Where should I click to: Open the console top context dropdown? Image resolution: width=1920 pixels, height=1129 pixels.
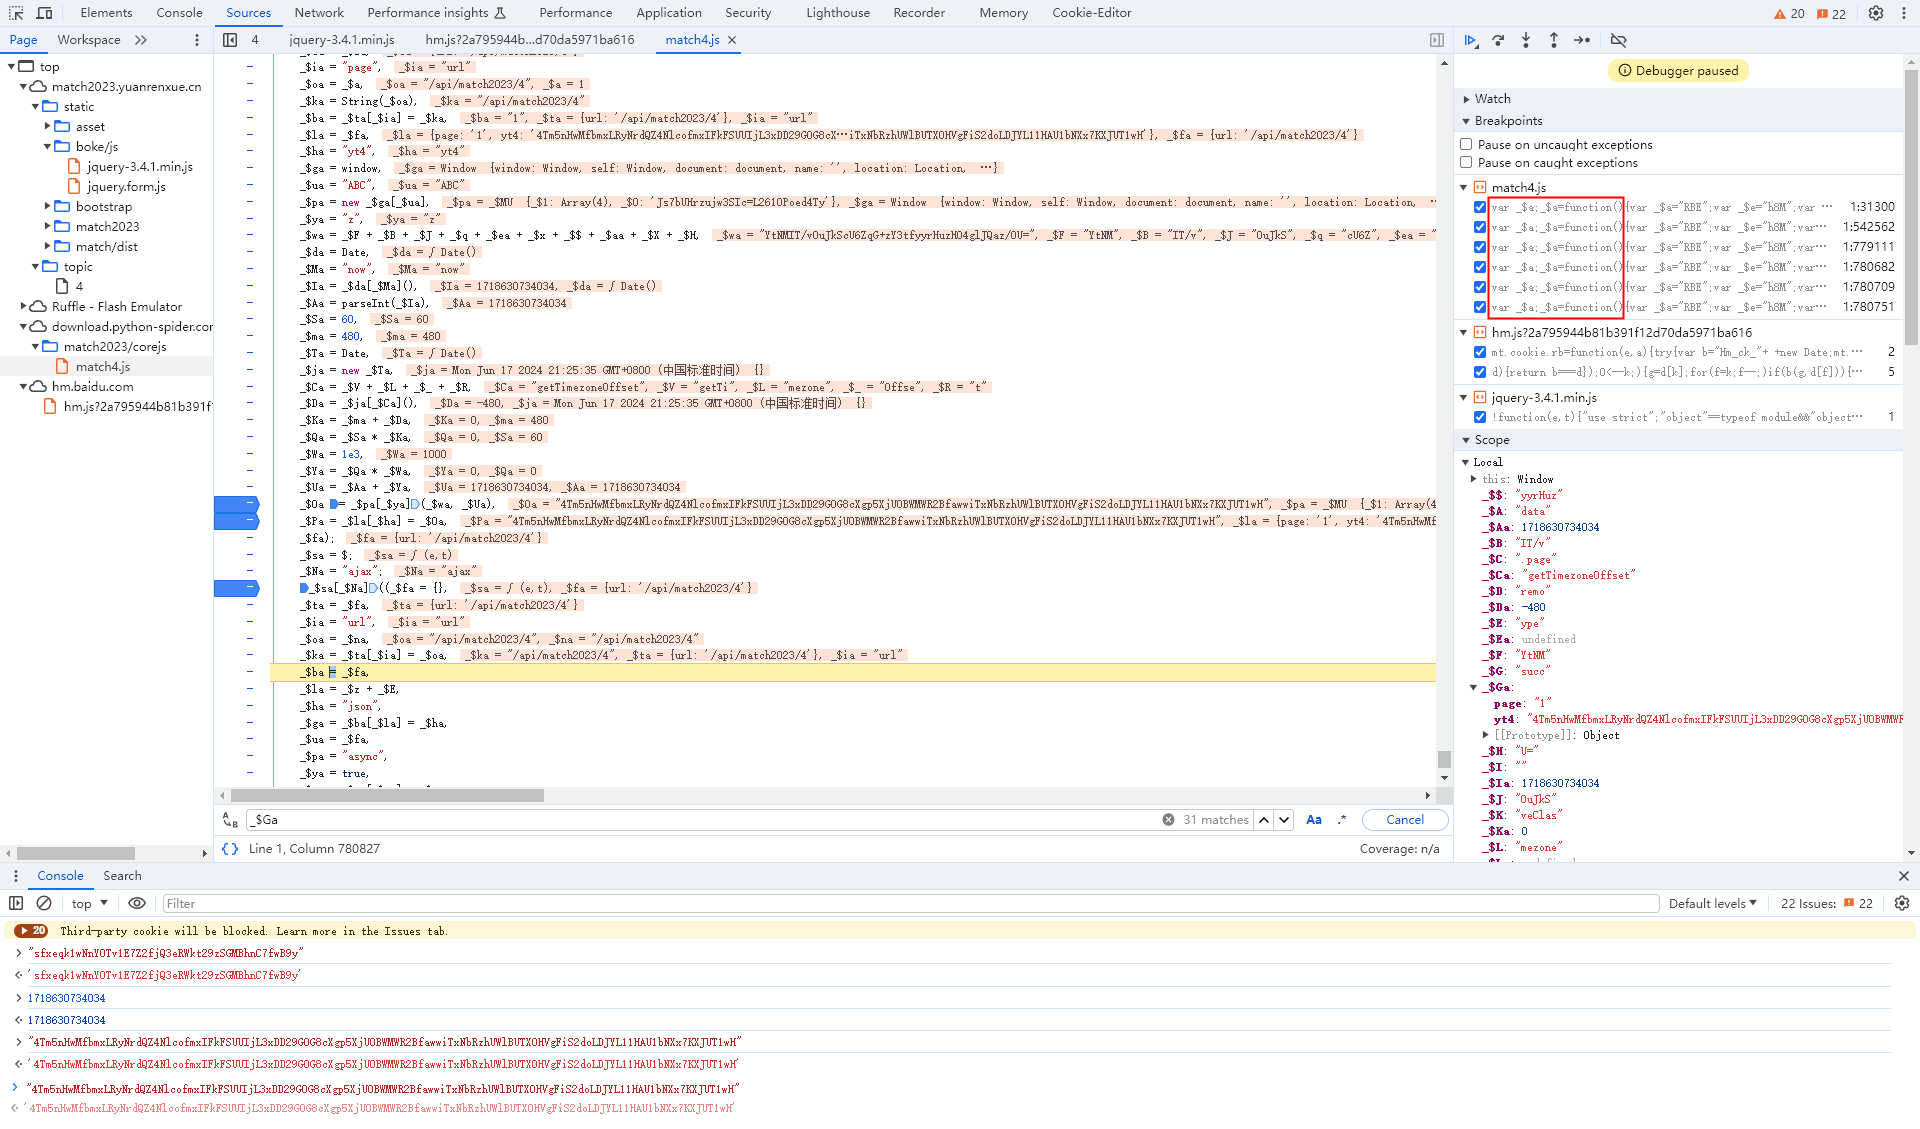[x=90, y=903]
